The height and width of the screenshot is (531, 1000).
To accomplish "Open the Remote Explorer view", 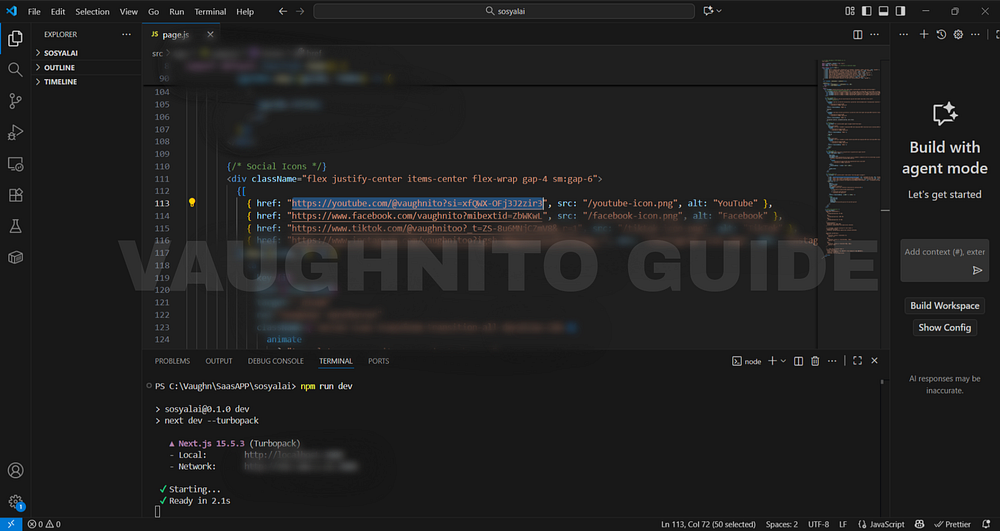I will (15, 164).
